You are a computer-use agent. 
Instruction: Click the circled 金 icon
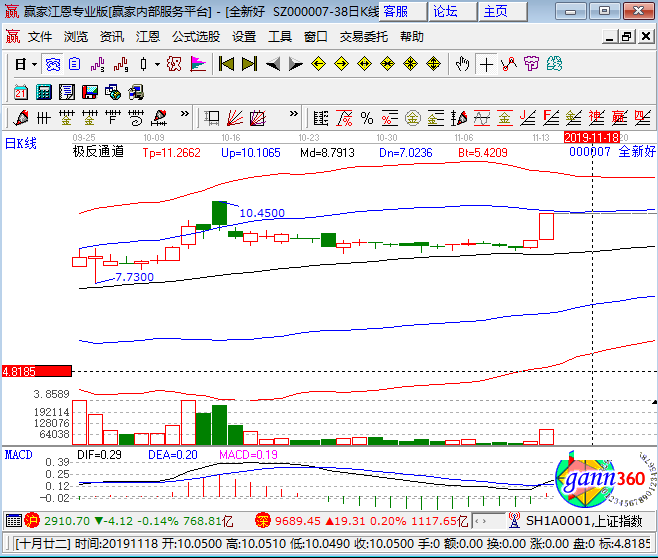pyautogui.click(x=413, y=118)
